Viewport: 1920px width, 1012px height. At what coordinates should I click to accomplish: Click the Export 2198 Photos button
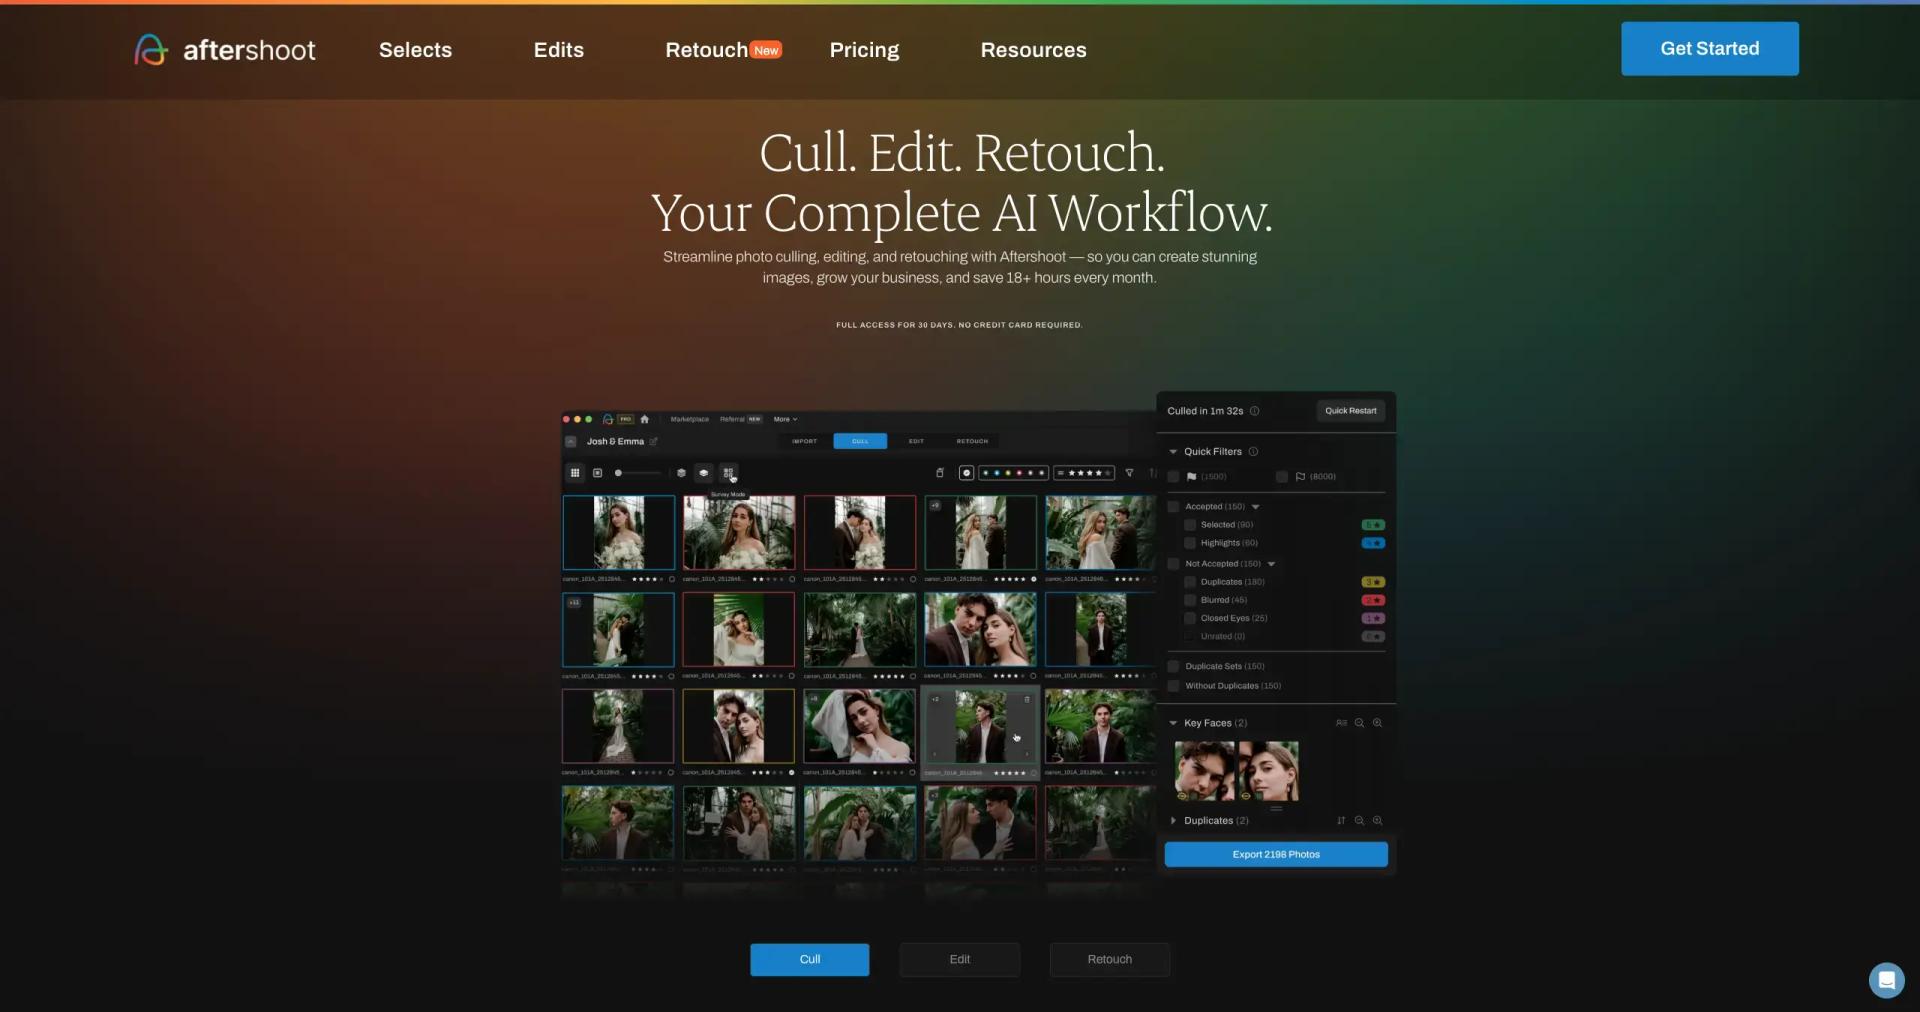coord(1275,854)
